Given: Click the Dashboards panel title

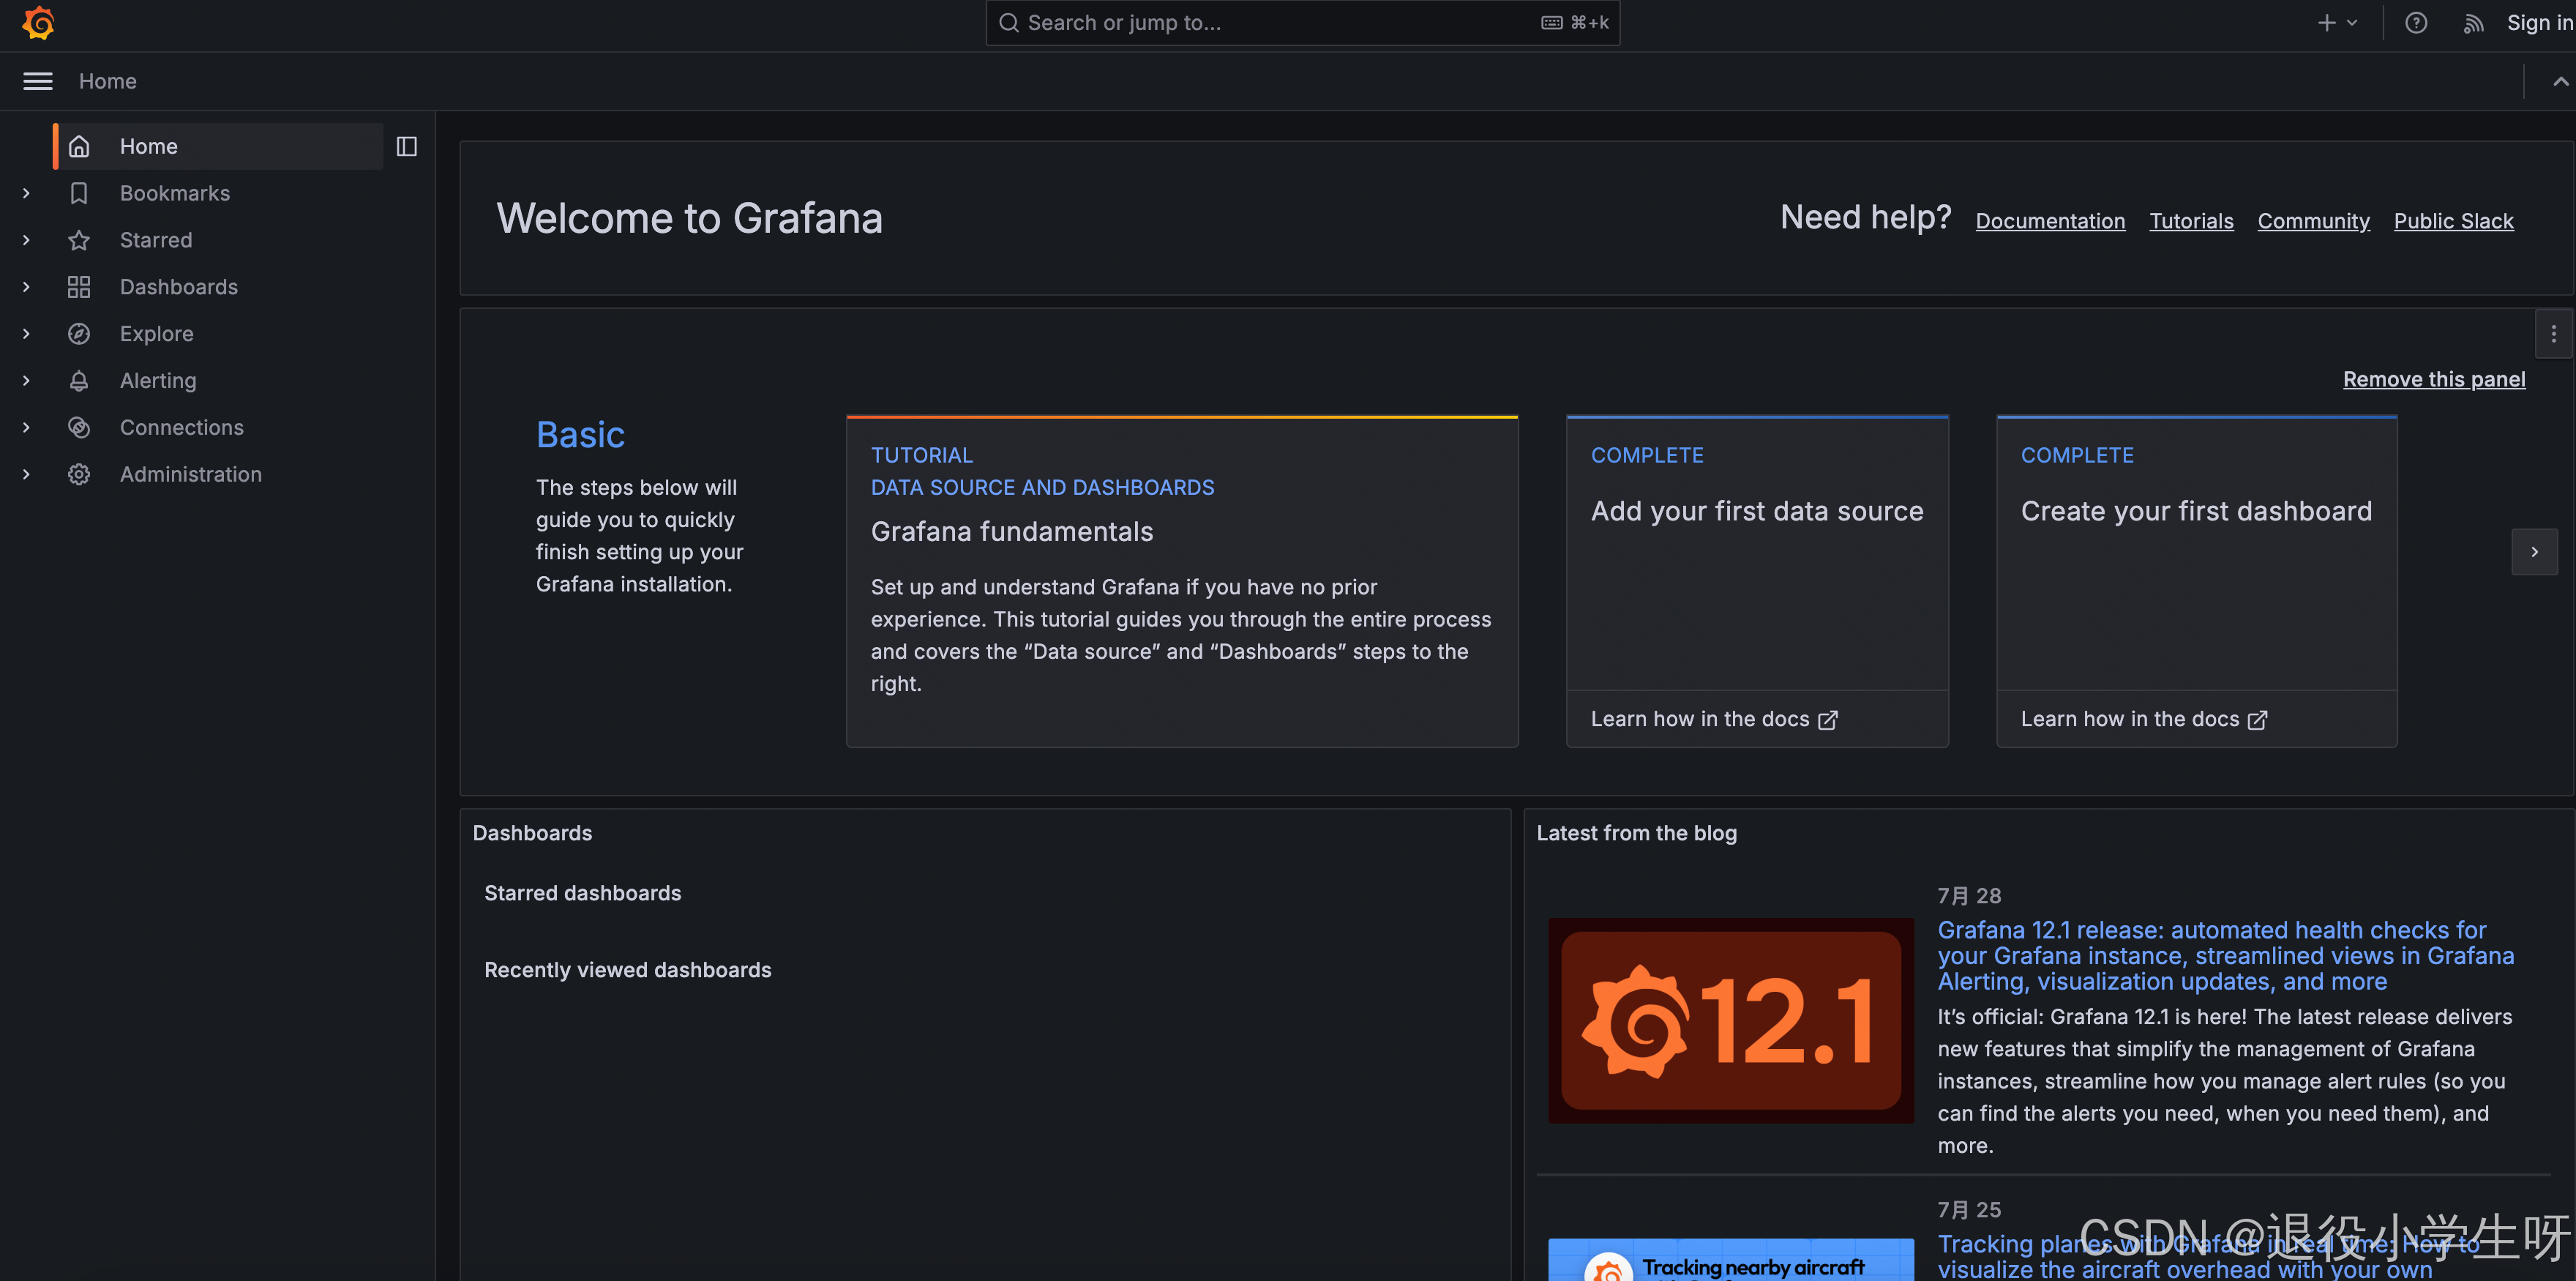Looking at the screenshot, I should pyautogui.click(x=532, y=833).
